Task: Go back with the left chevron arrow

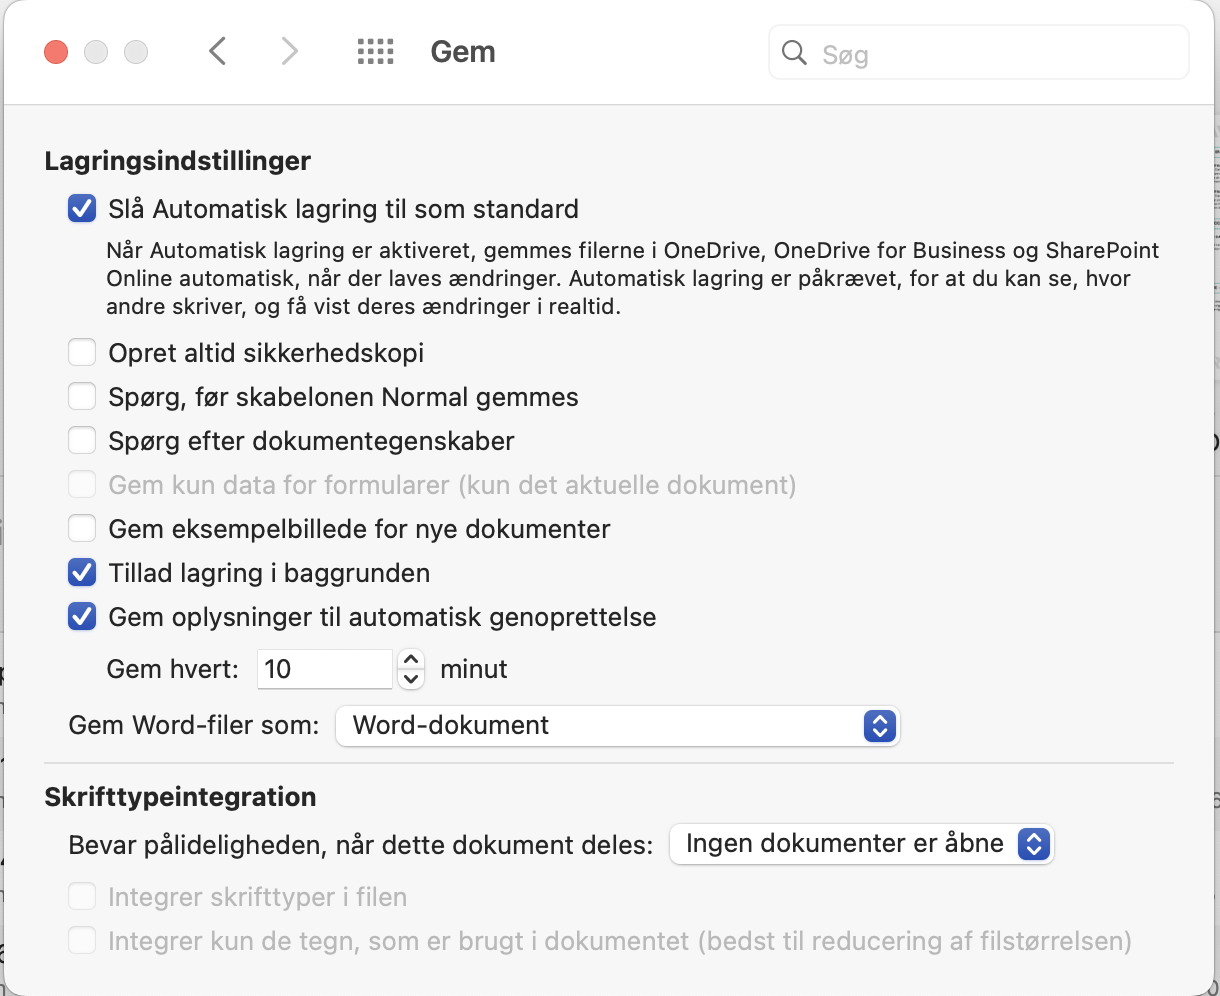Action: pyautogui.click(x=218, y=51)
